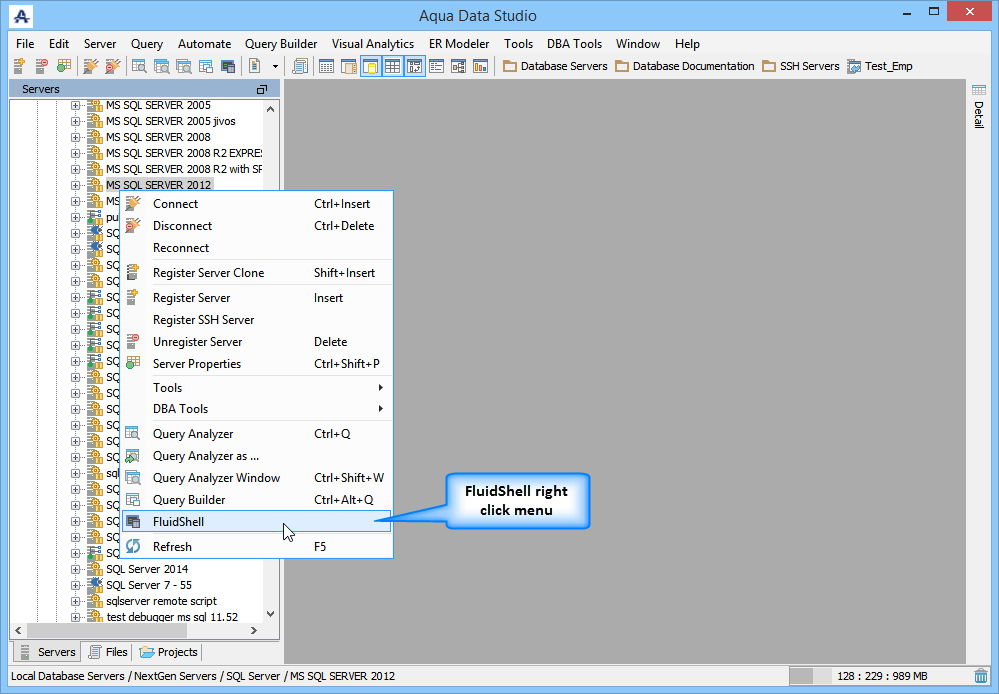Expand the MS SQL SERVER 2012 node
Screen dimensions: 999x694
coord(75,185)
